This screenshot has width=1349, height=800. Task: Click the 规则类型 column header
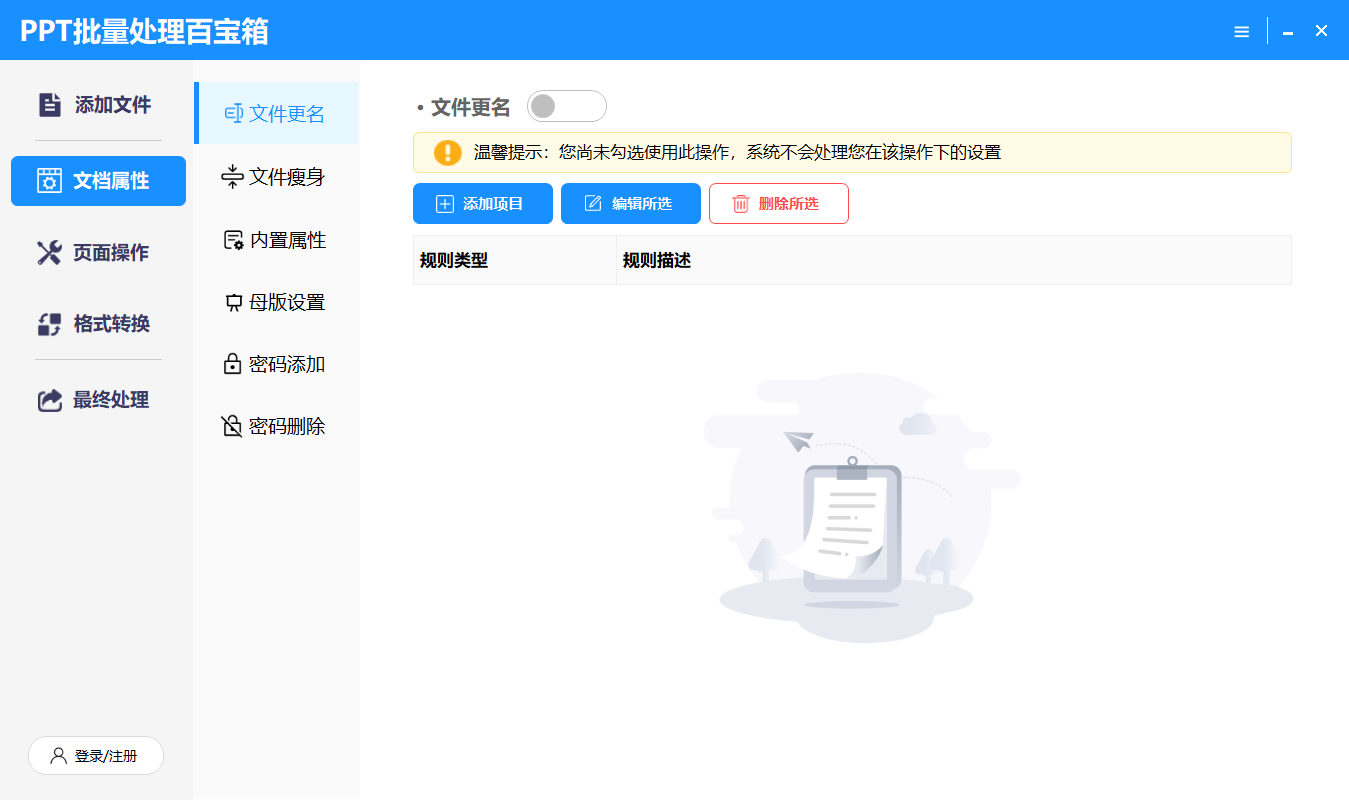454,261
